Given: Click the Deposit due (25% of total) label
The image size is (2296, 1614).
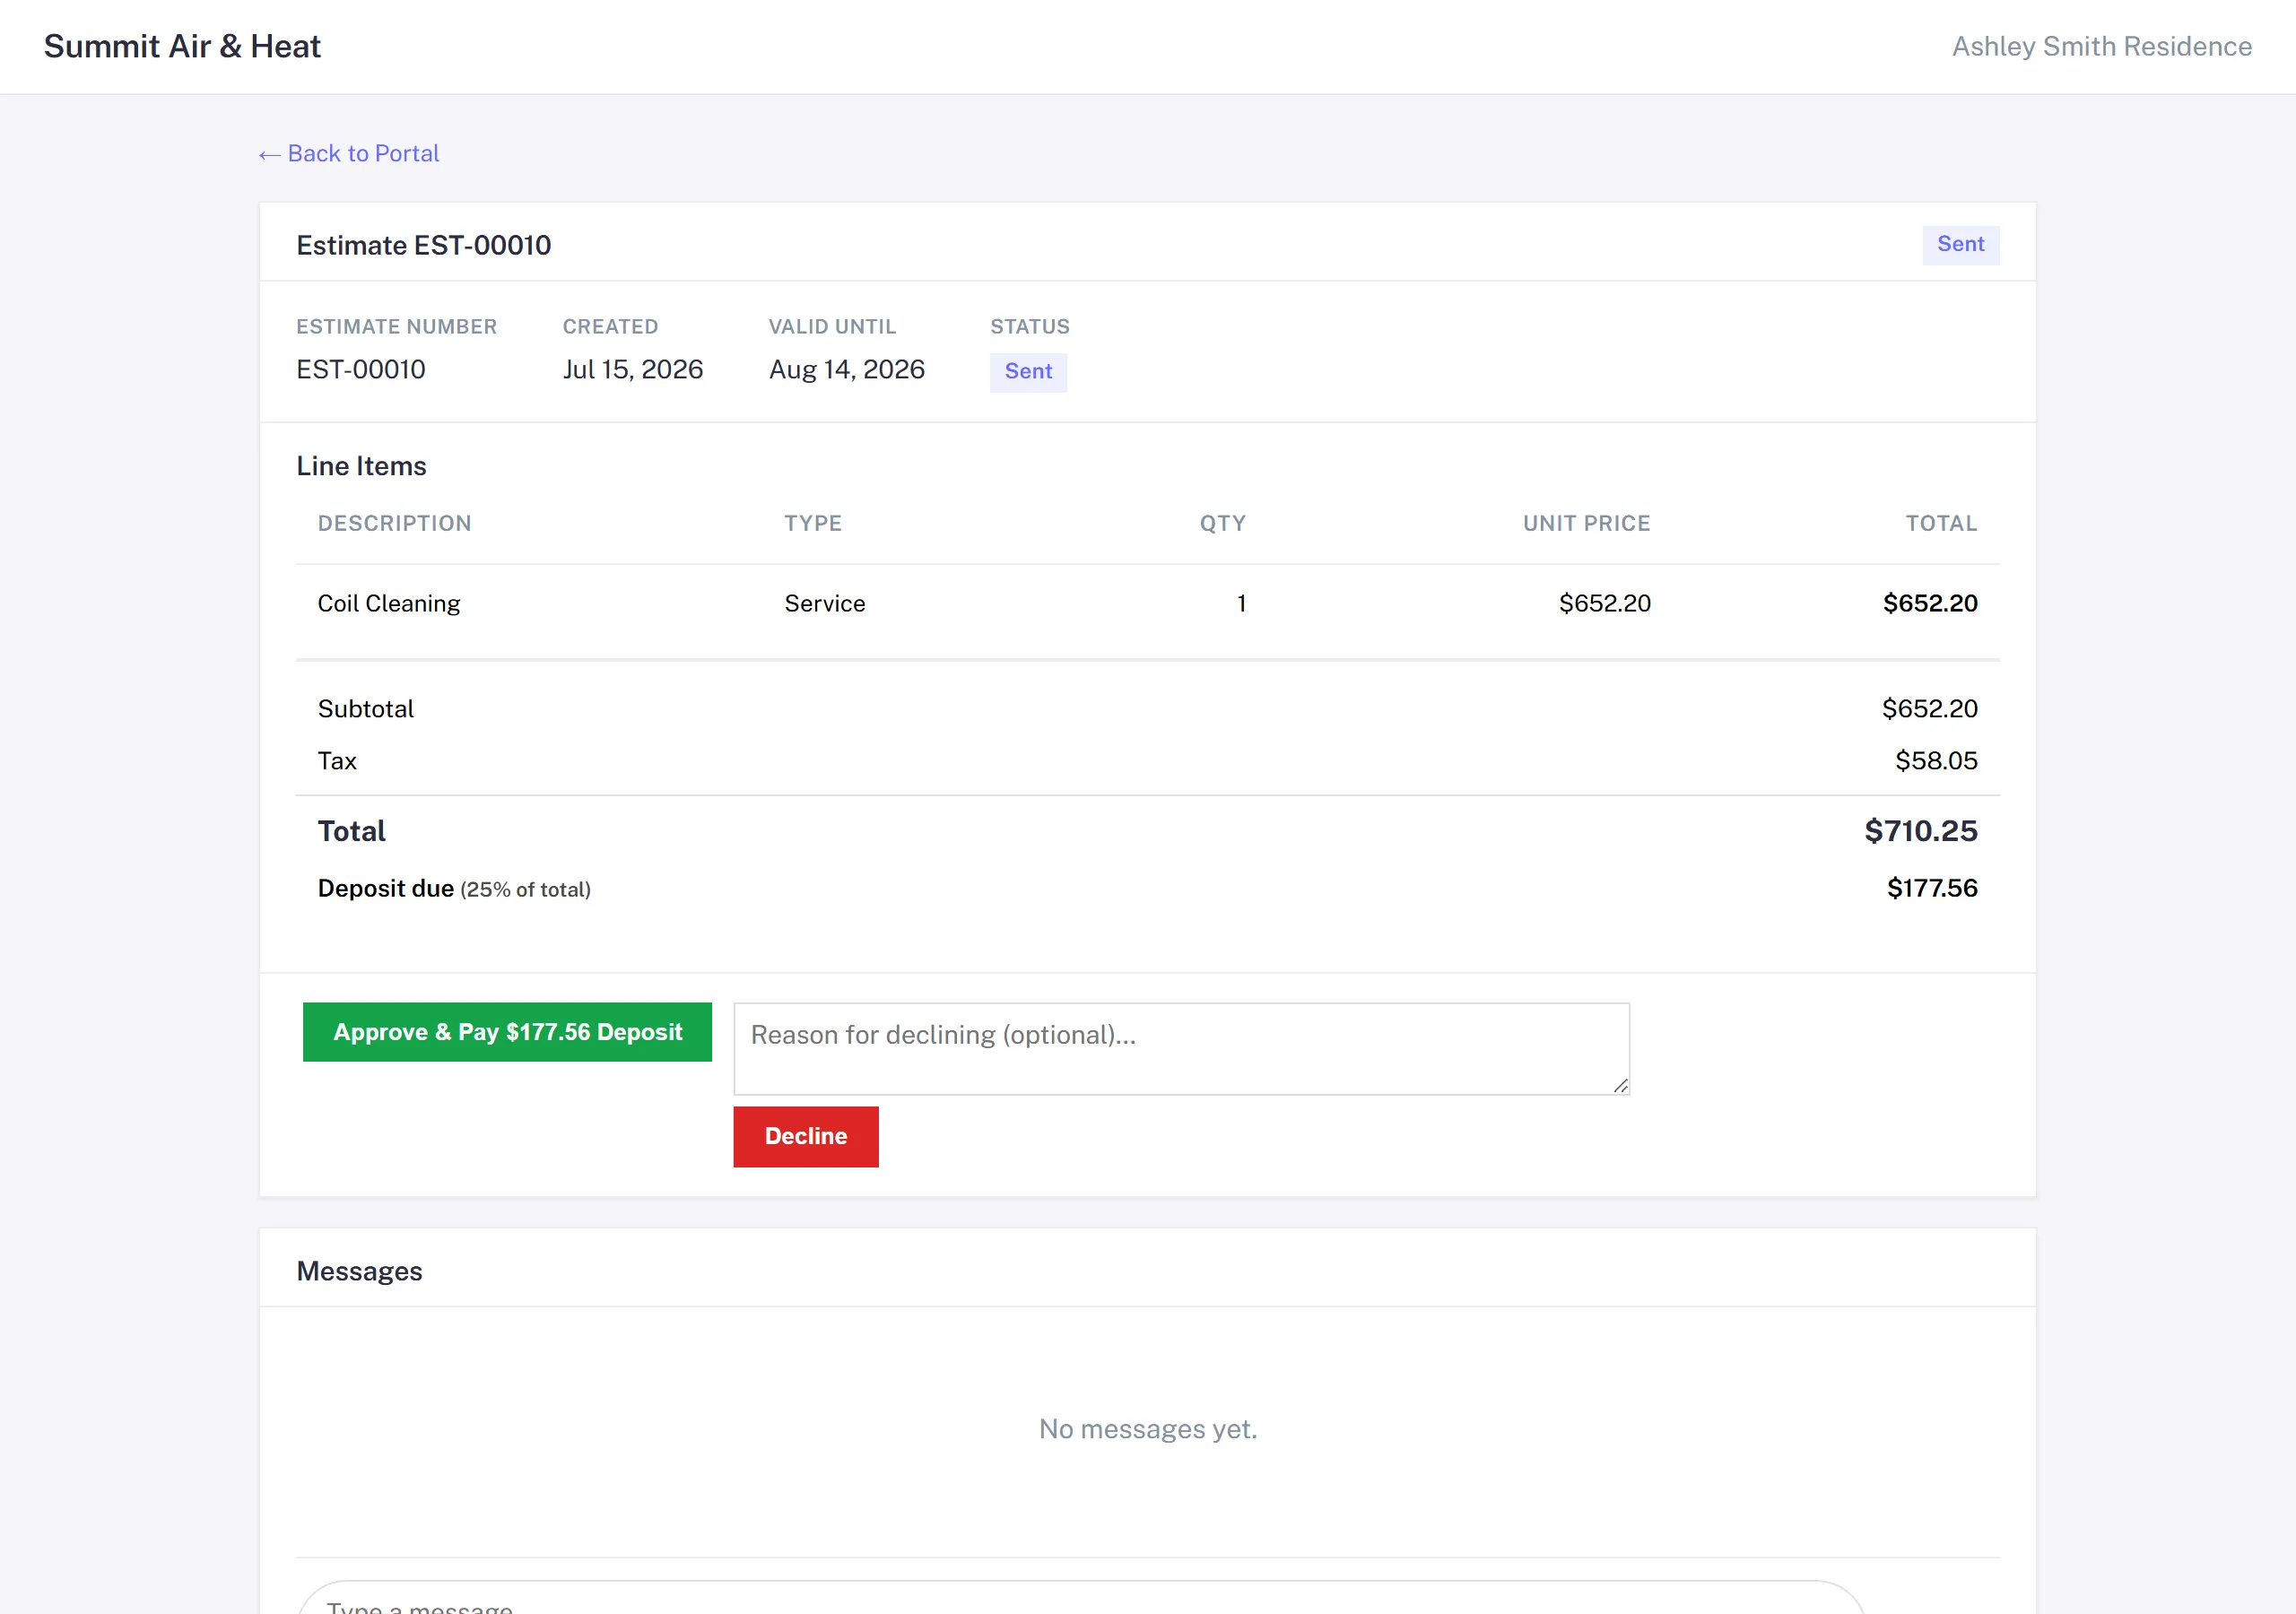Looking at the screenshot, I should (x=454, y=888).
